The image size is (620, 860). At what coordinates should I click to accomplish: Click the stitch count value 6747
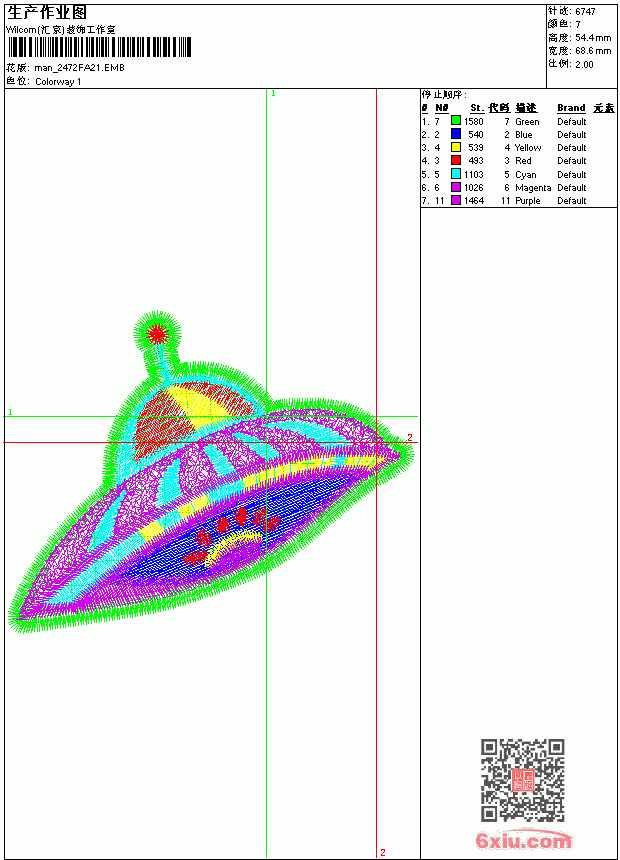[x=585, y=11]
